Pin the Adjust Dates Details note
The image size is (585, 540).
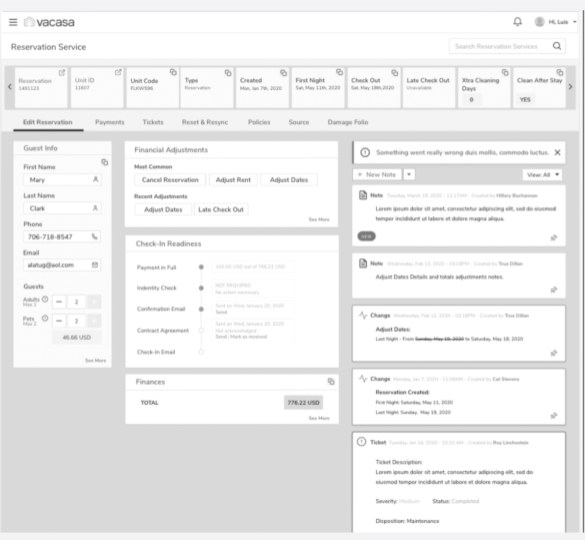[554, 290]
